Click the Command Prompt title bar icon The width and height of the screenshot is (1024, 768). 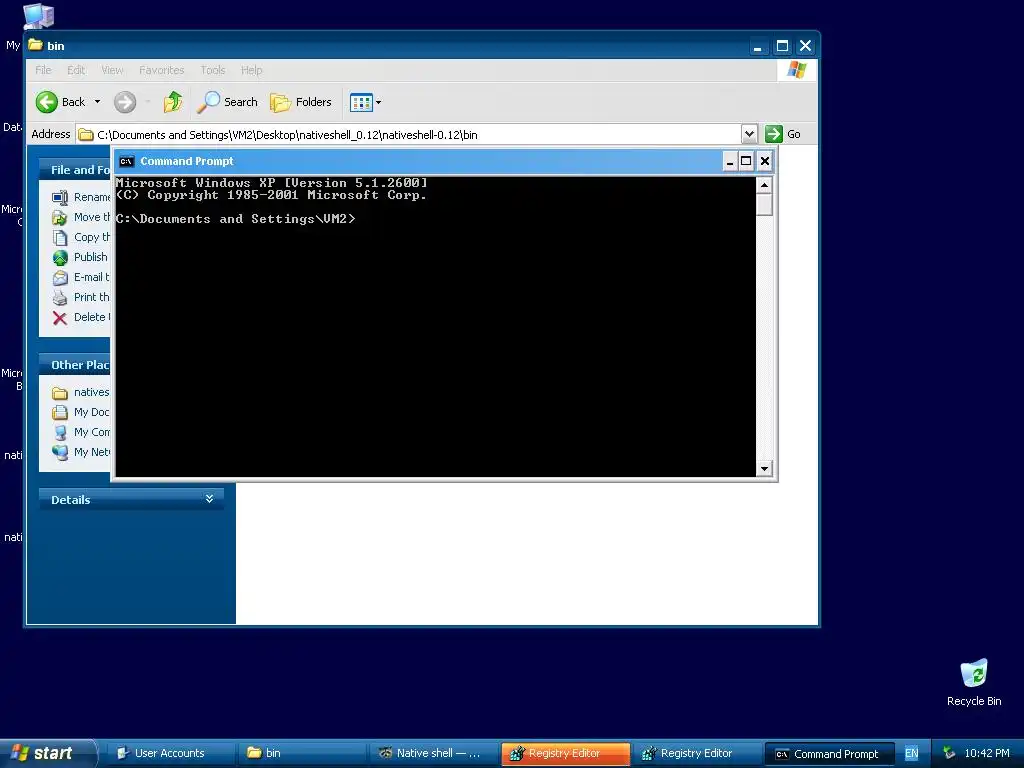click(x=127, y=161)
